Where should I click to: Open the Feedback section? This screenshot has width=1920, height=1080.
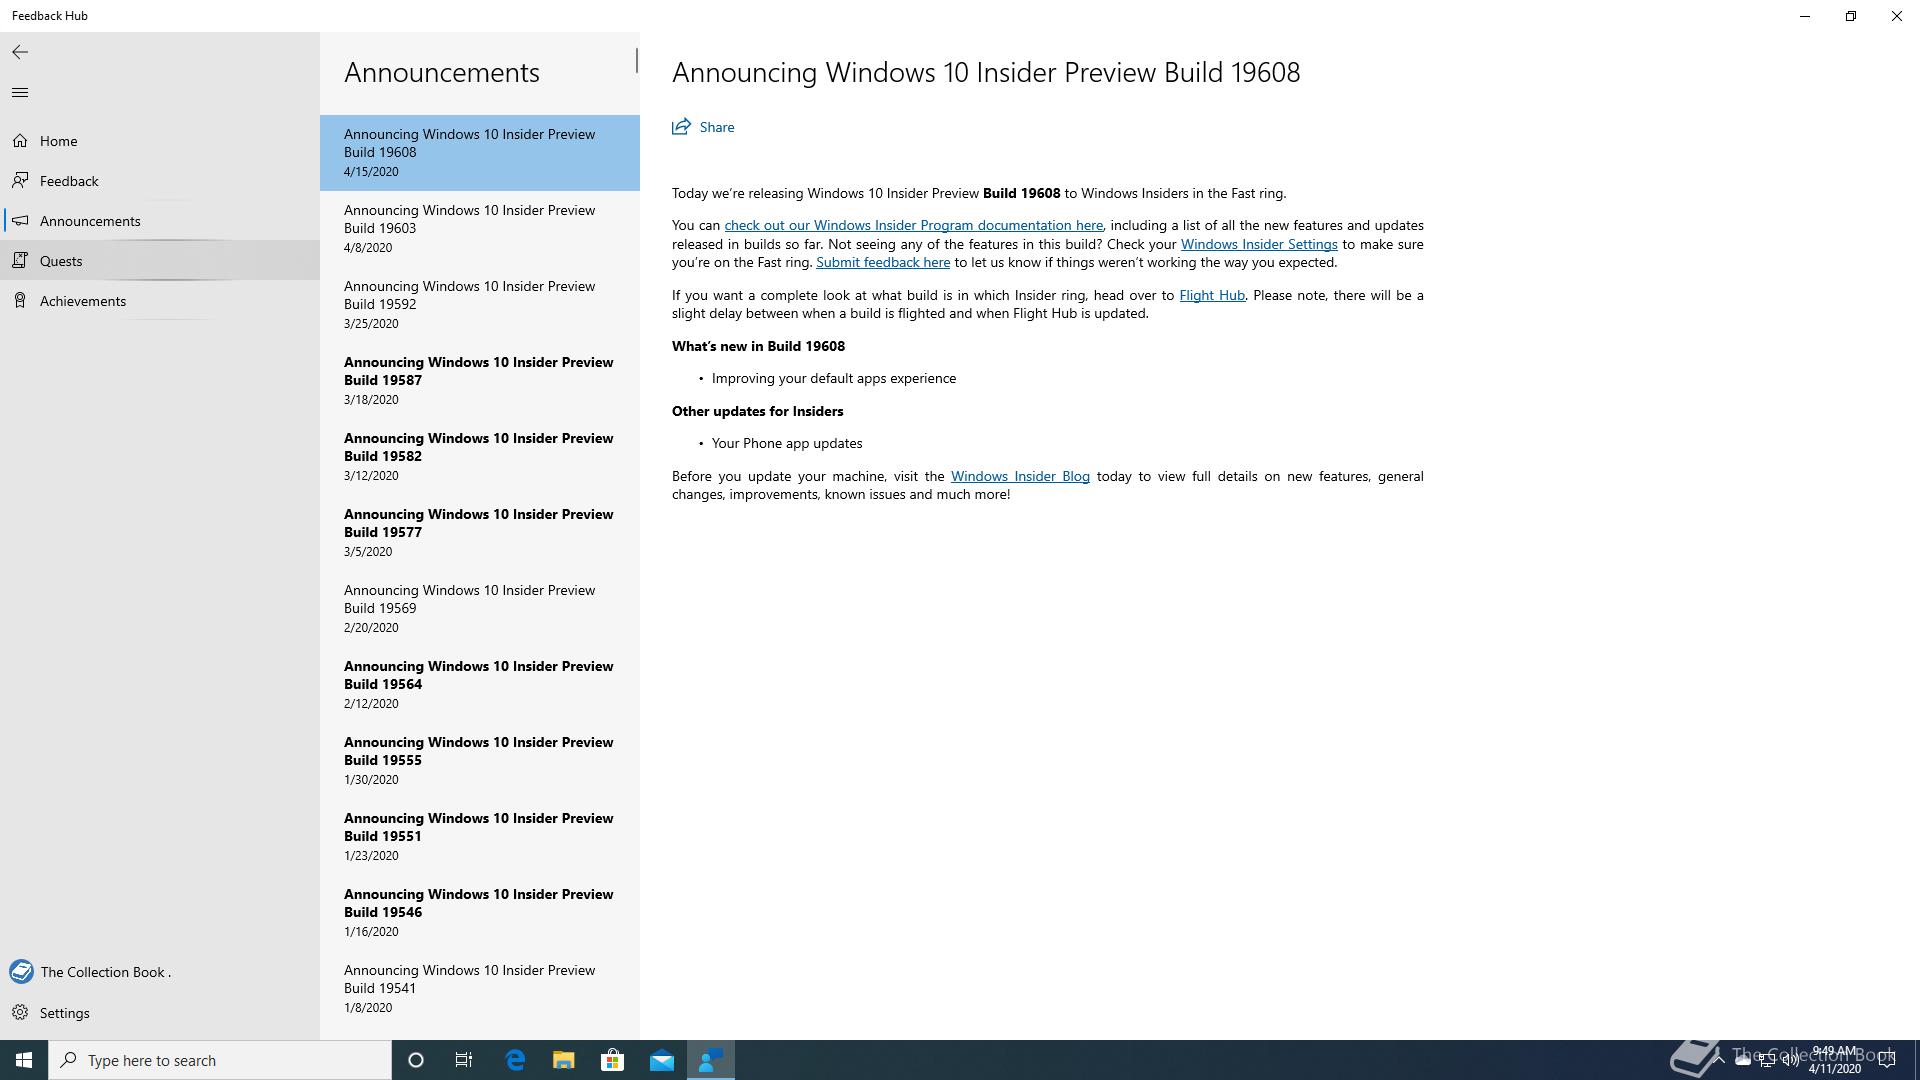click(160, 181)
